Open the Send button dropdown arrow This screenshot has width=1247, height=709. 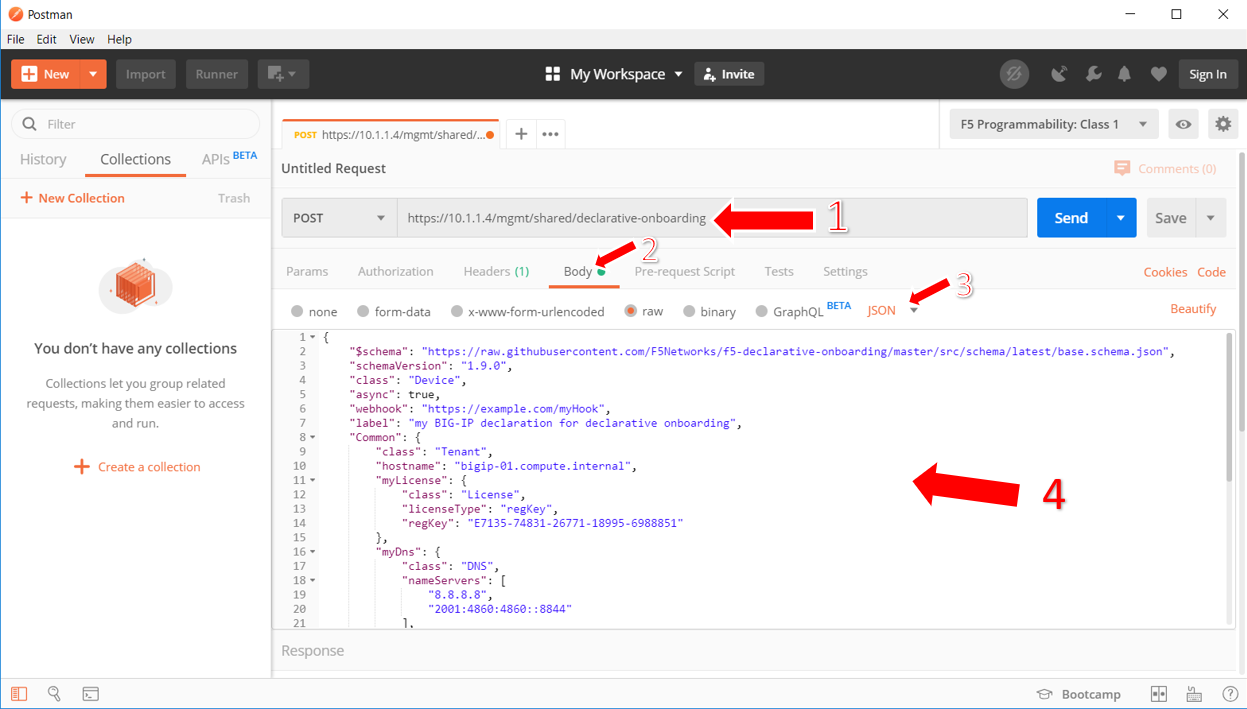point(1121,218)
